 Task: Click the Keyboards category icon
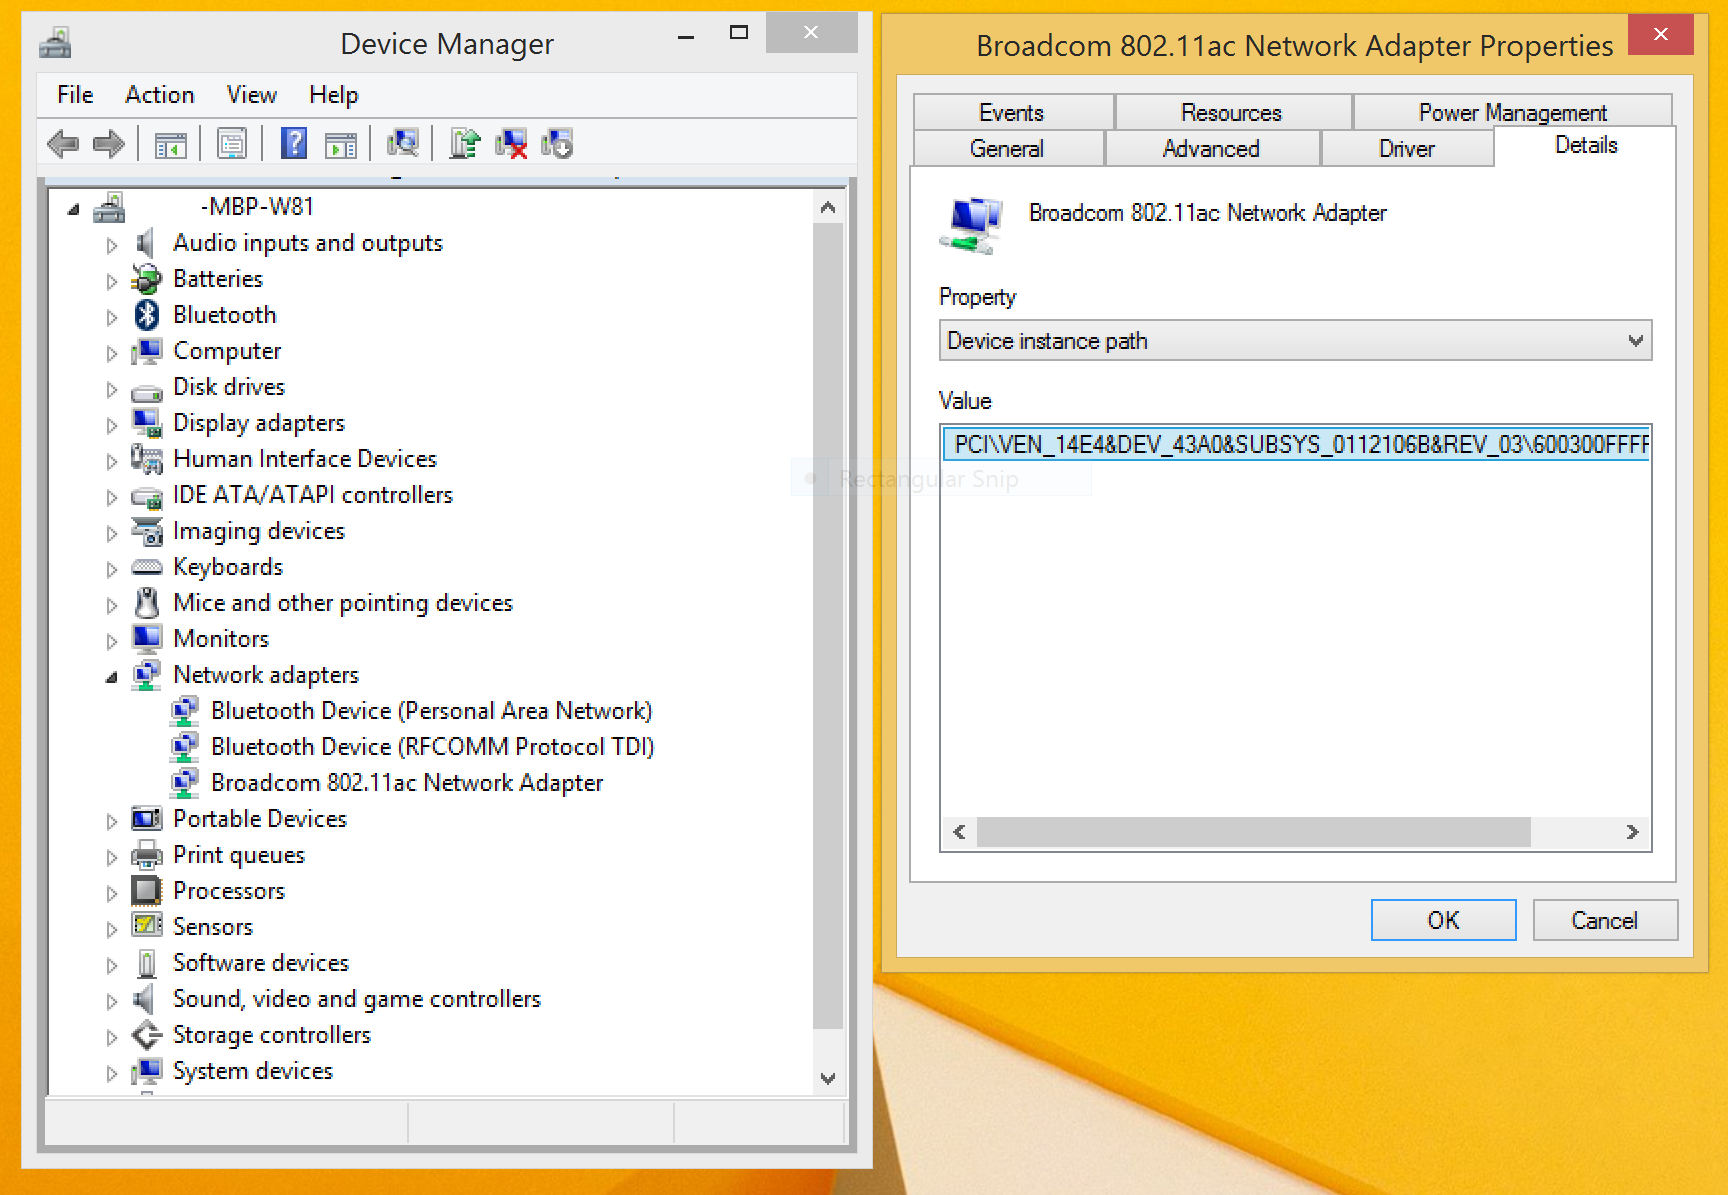click(x=147, y=567)
